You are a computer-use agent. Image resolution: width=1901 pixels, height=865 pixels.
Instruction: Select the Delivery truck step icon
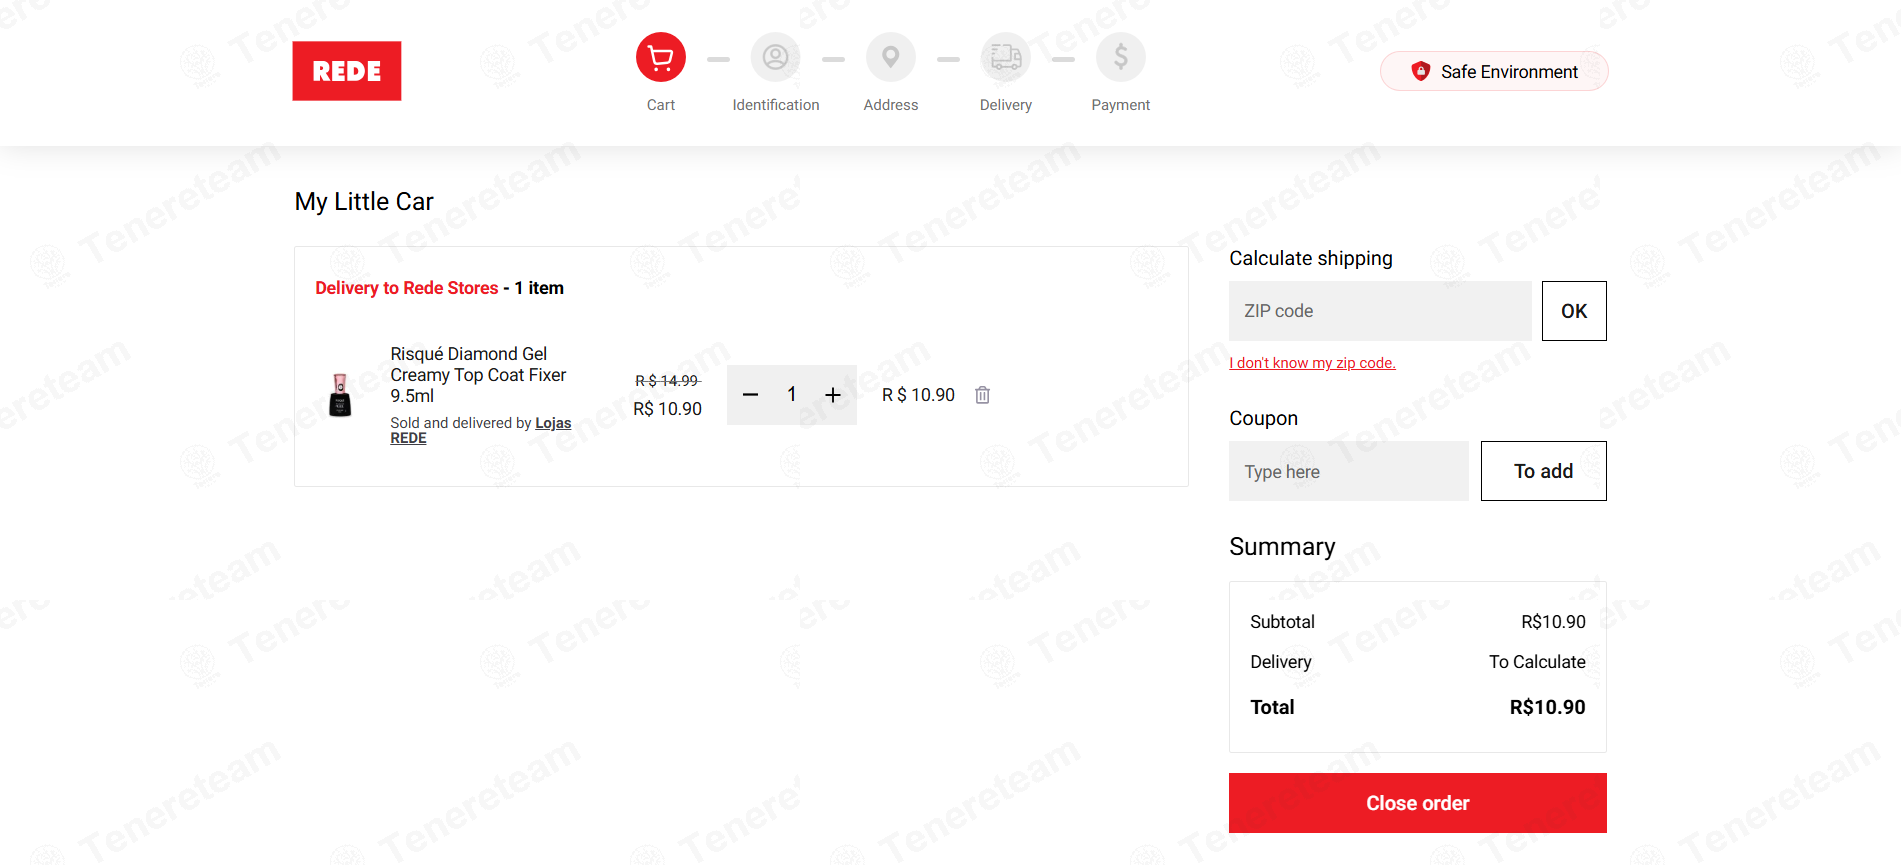pos(1006,58)
